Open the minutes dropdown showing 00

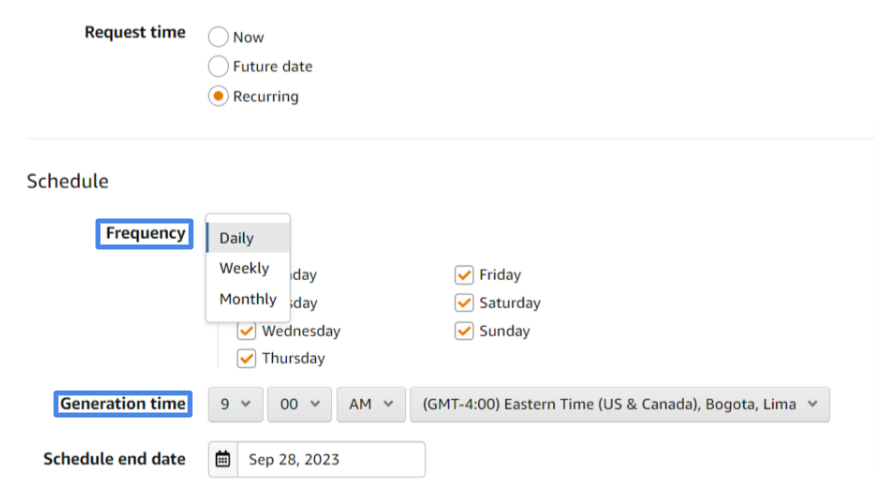[299, 404]
